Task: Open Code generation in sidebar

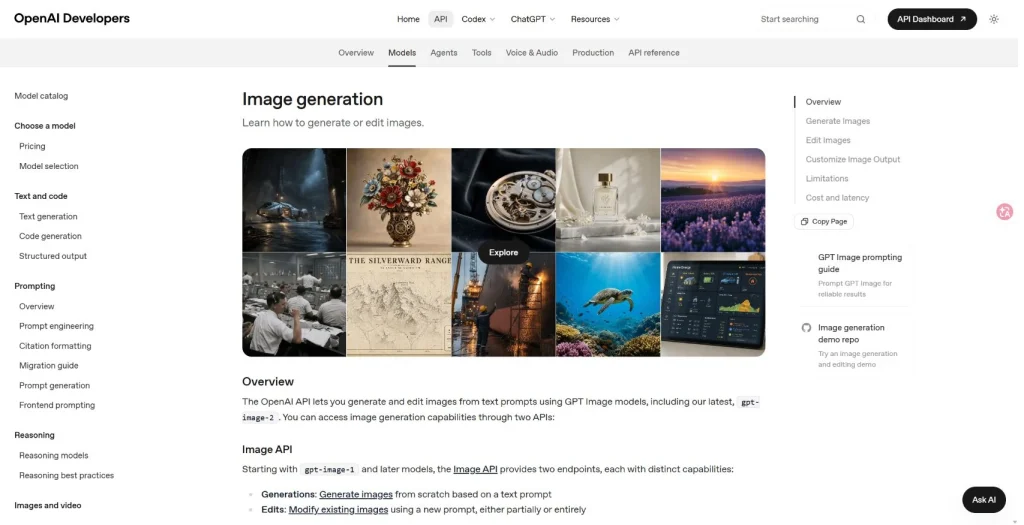Action: coord(50,236)
